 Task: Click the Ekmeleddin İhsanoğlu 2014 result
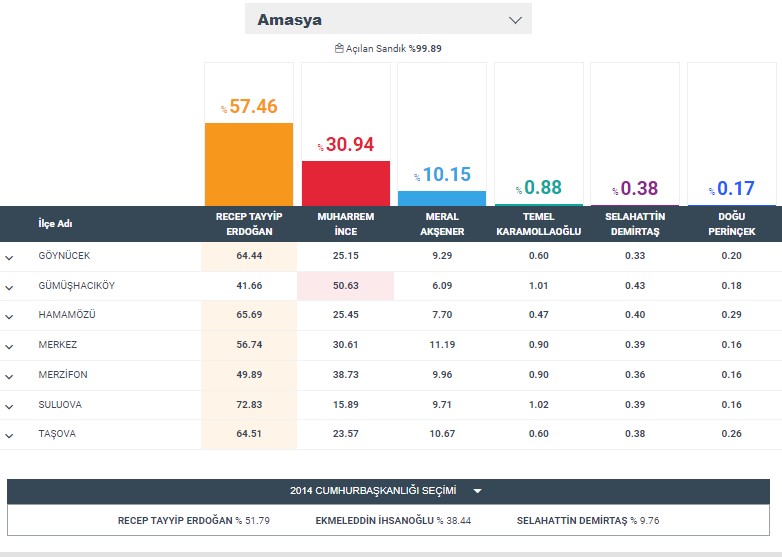(x=393, y=521)
